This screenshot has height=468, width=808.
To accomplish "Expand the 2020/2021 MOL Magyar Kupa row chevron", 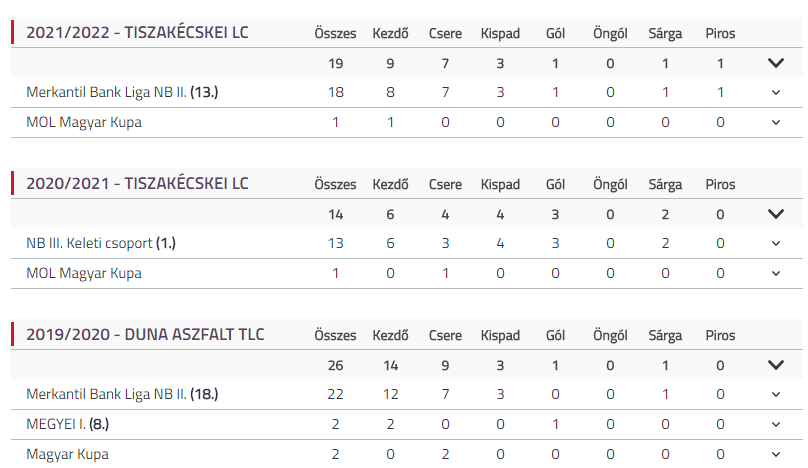I will click(775, 274).
